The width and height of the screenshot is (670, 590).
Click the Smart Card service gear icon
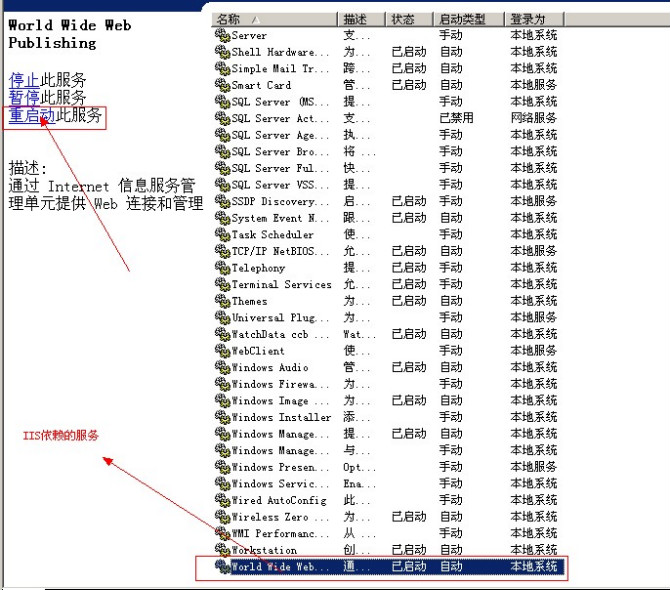tap(222, 85)
